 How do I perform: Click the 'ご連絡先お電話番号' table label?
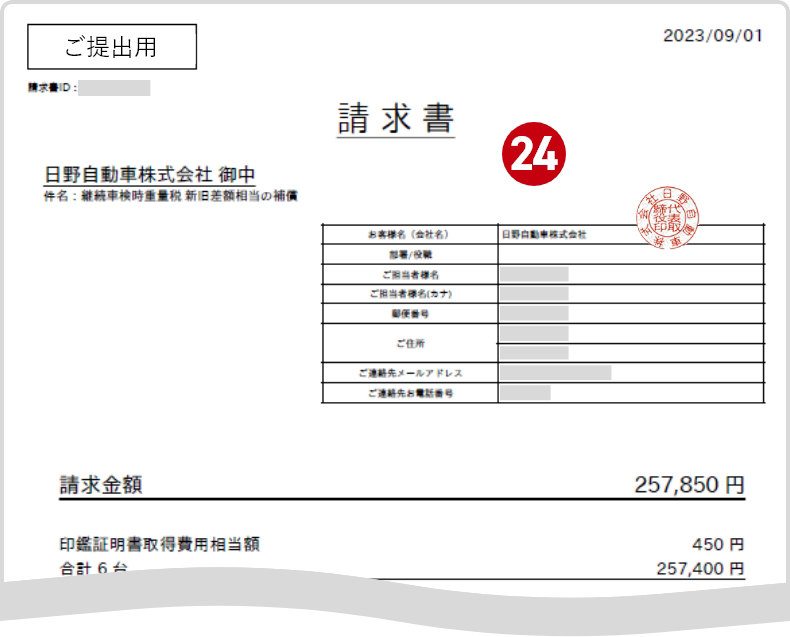(x=410, y=393)
